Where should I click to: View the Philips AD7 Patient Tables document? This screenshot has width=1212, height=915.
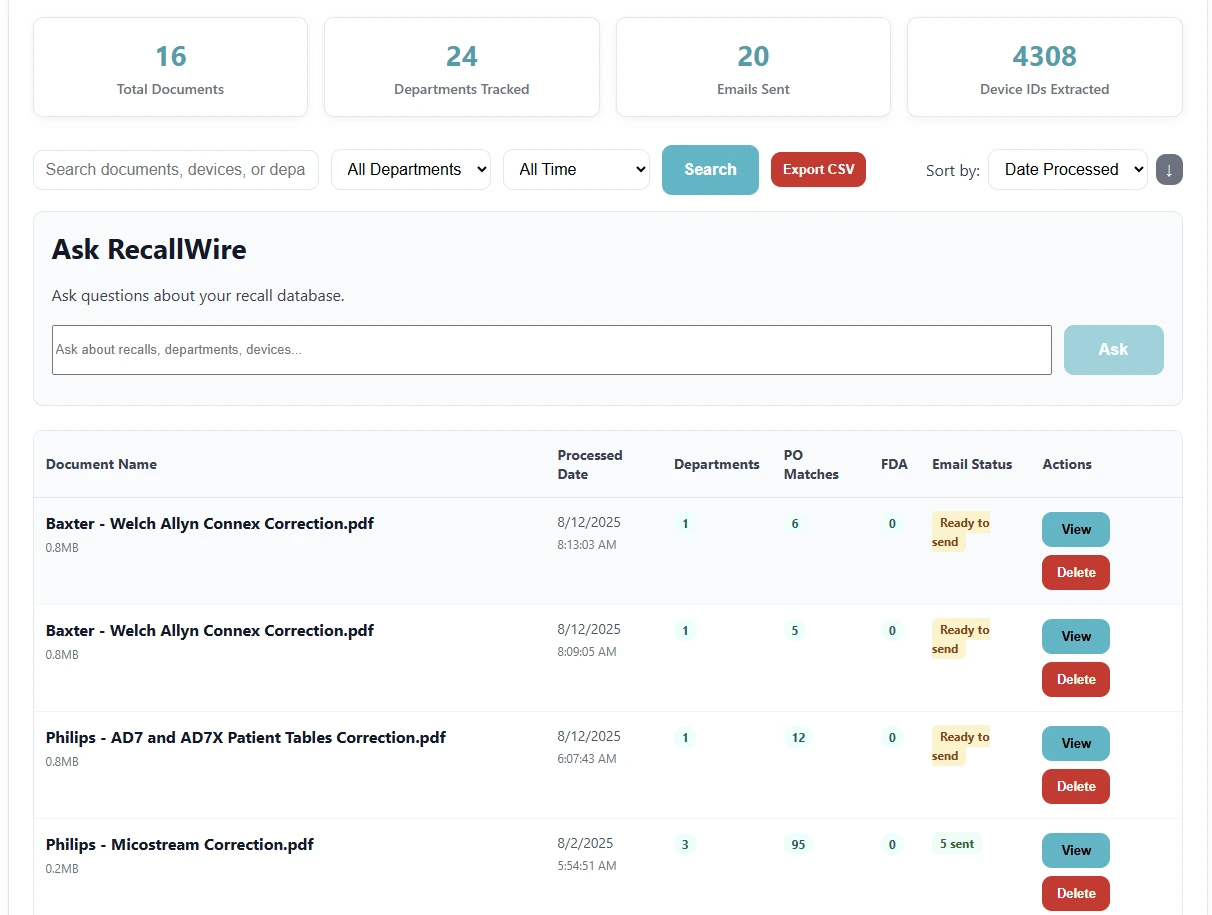coord(1076,744)
